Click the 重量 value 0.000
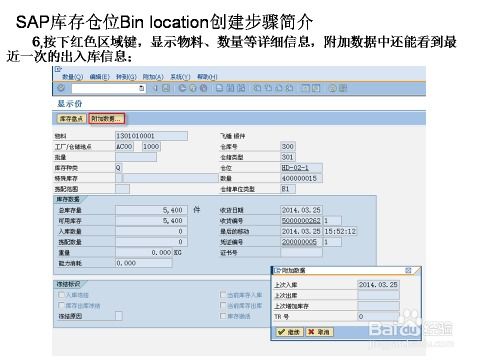Screen dimensions: 480x360 pyautogui.click(x=144, y=253)
